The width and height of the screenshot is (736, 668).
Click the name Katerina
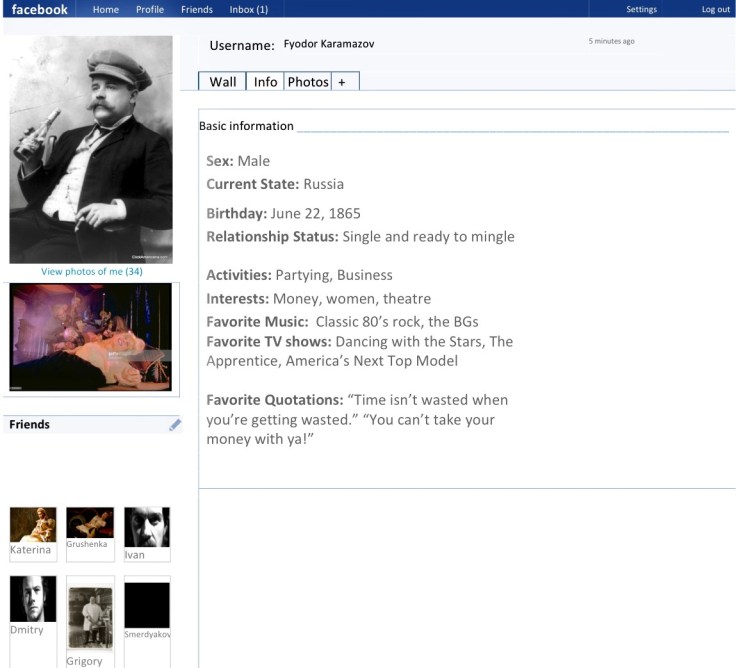point(31,550)
